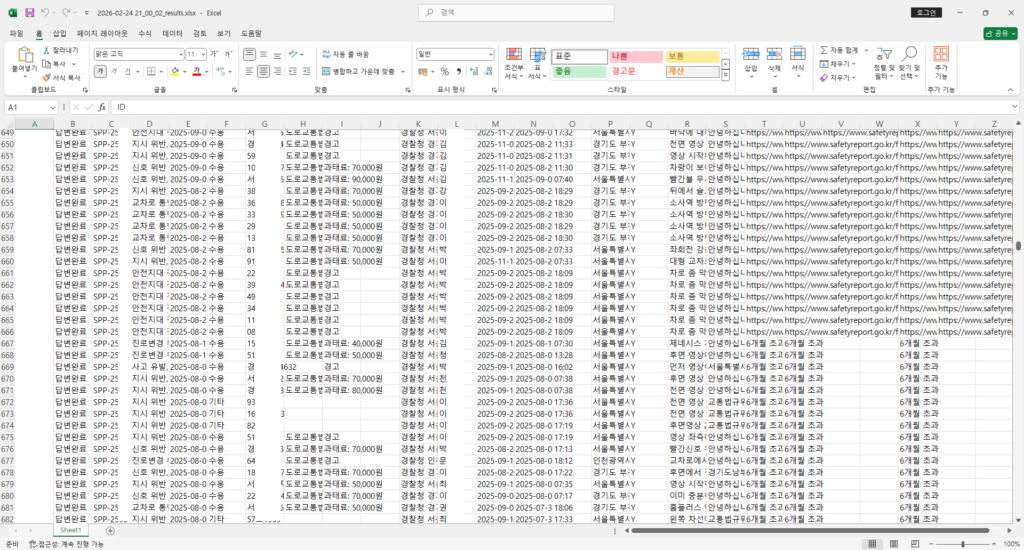
Task: Open the 데이터 (Data) ribbon tab
Action: pyautogui.click(x=172, y=33)
